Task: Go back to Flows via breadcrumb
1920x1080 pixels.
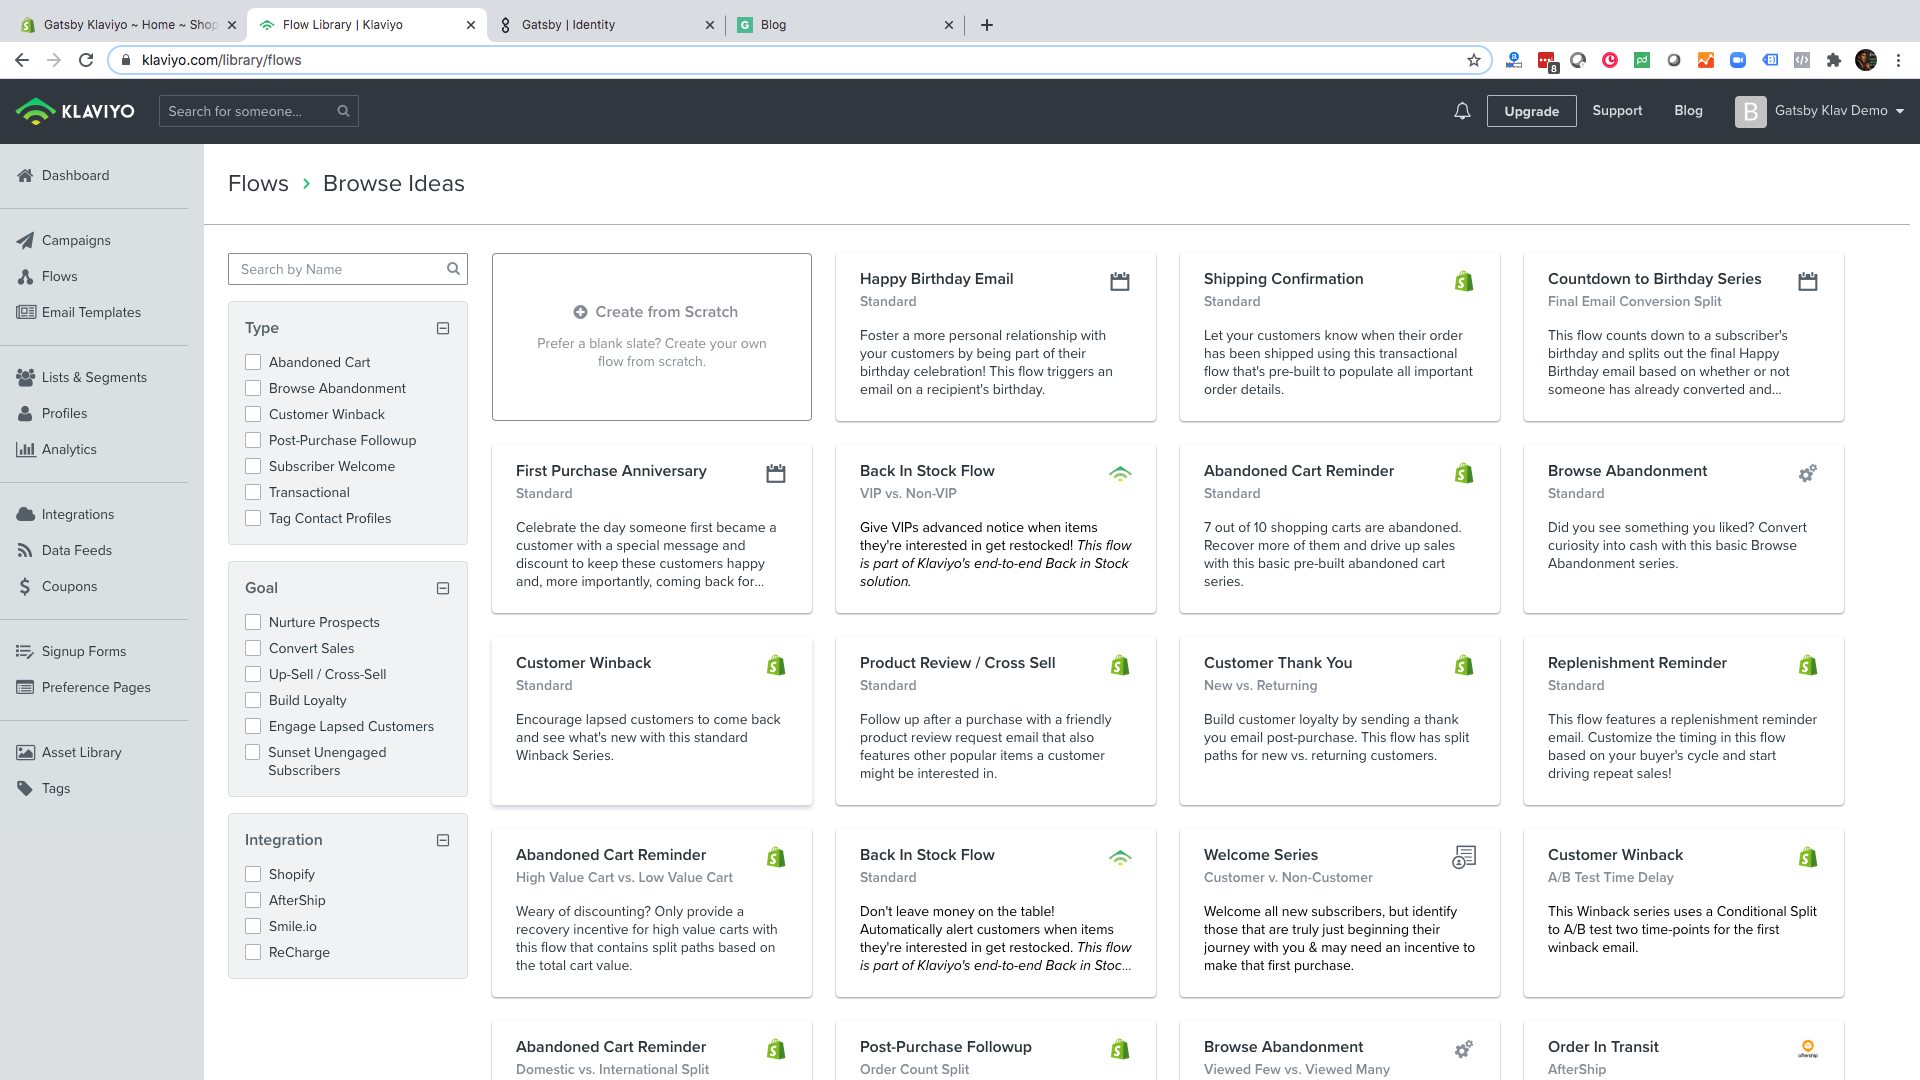Action: tap(258, 184)
